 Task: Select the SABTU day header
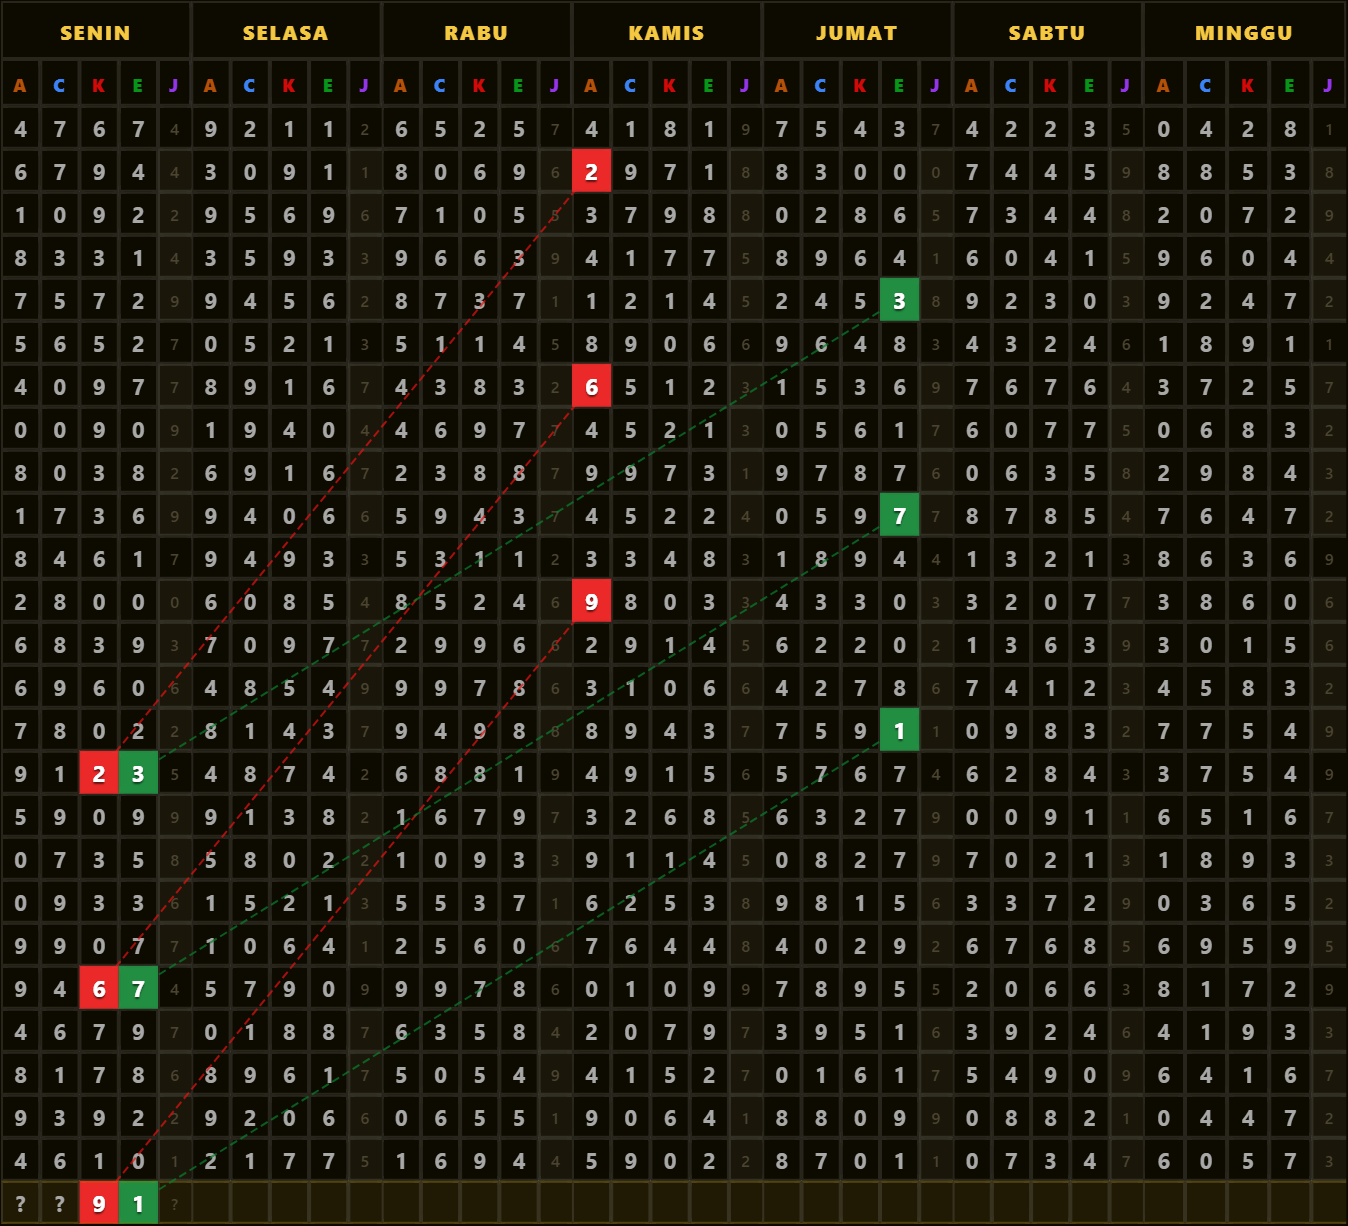click(1047, 32)
